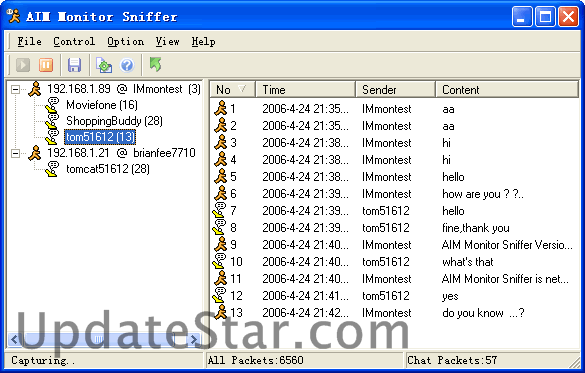585x373 pixels.
Task: Select the message 'do you know ...?'
Action: tap(483, 313)
